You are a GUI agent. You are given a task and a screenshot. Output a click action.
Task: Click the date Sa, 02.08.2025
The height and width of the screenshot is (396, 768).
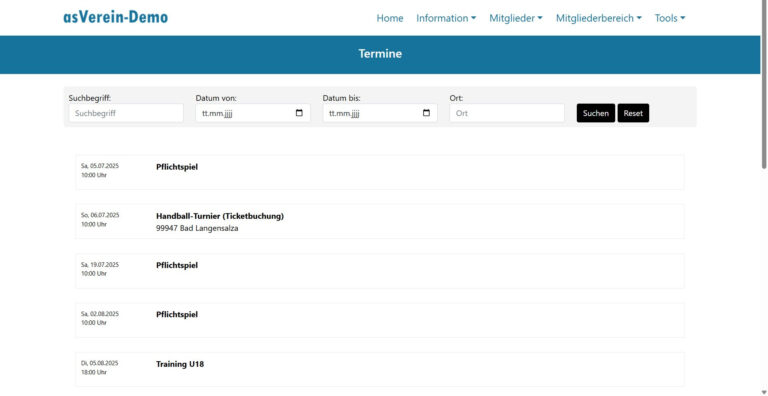pyautogui.click(x=100, y=314)
